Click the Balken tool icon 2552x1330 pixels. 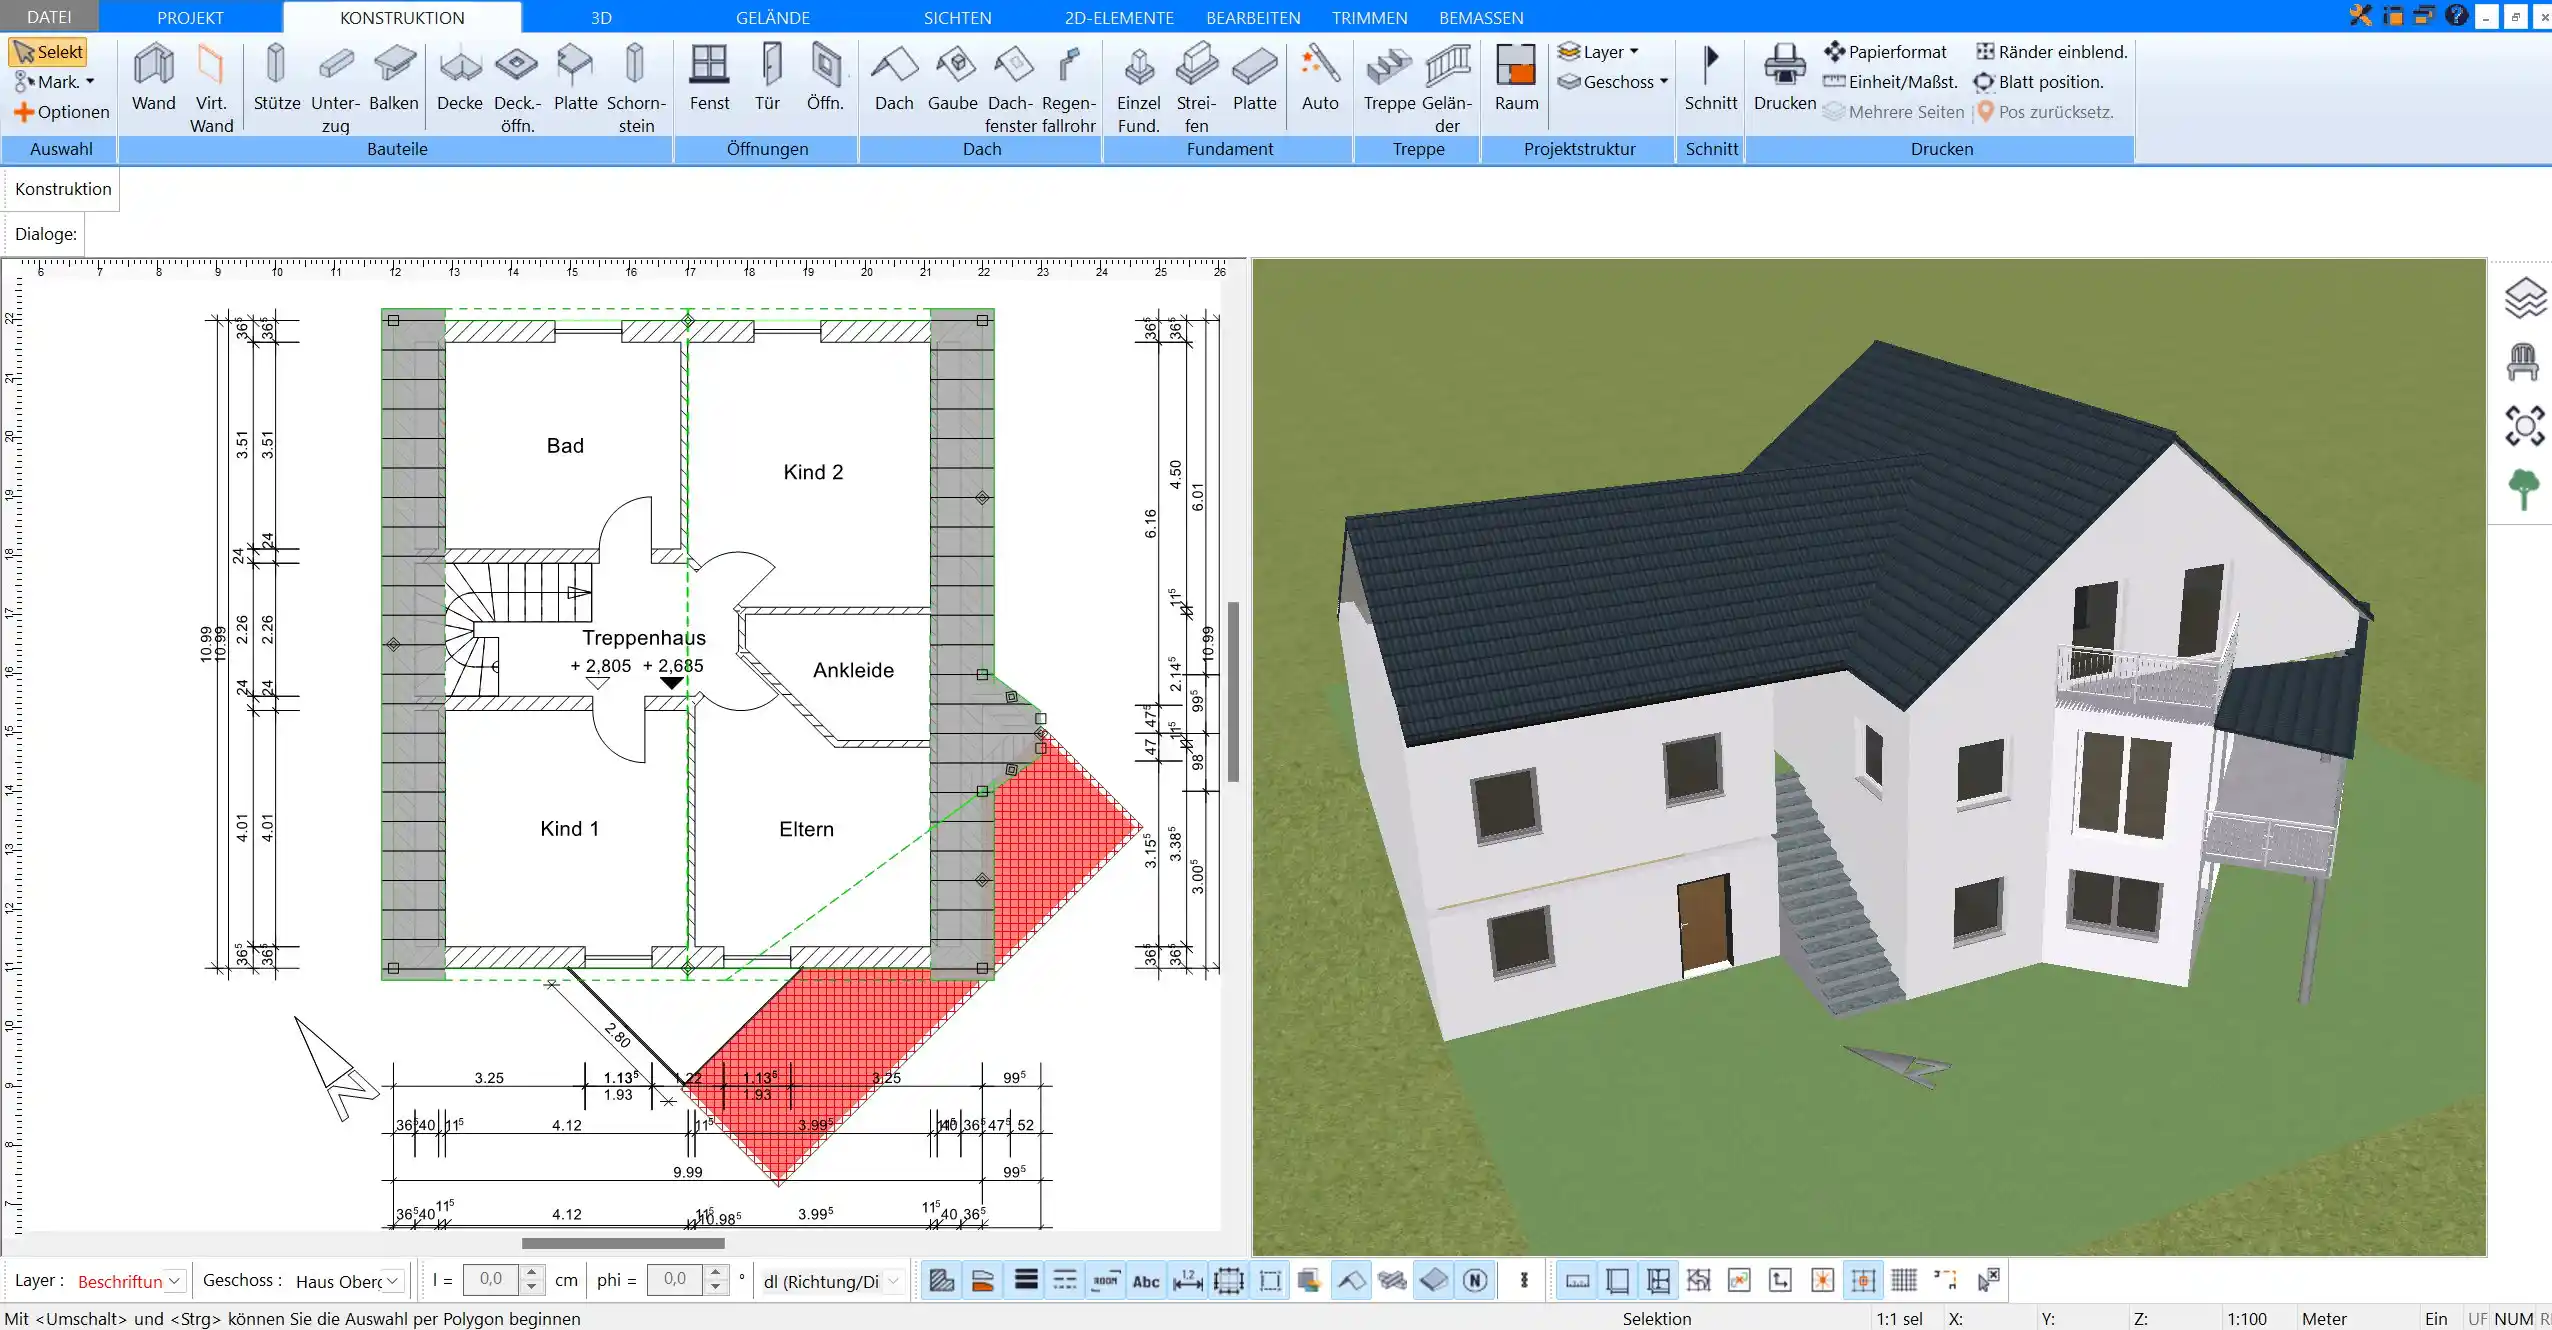coord(394,79)
